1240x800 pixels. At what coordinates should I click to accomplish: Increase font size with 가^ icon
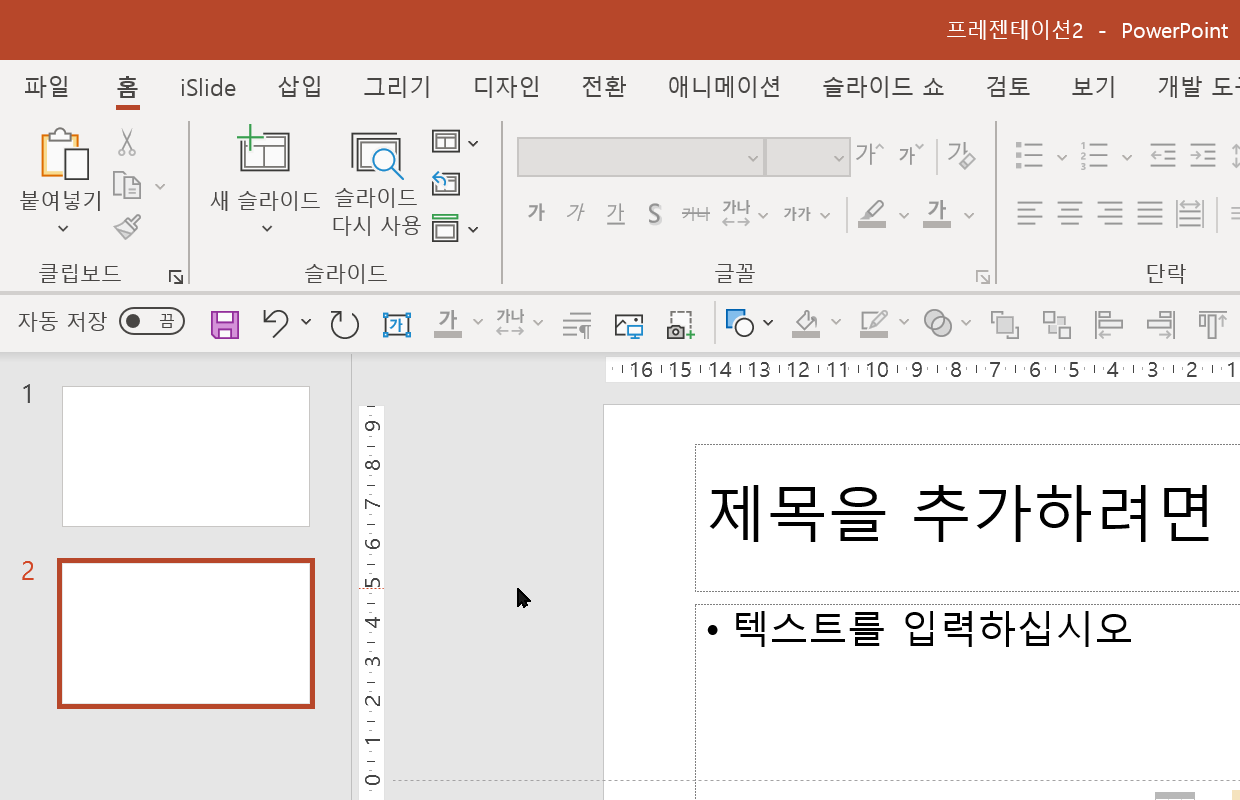(869, 154)
